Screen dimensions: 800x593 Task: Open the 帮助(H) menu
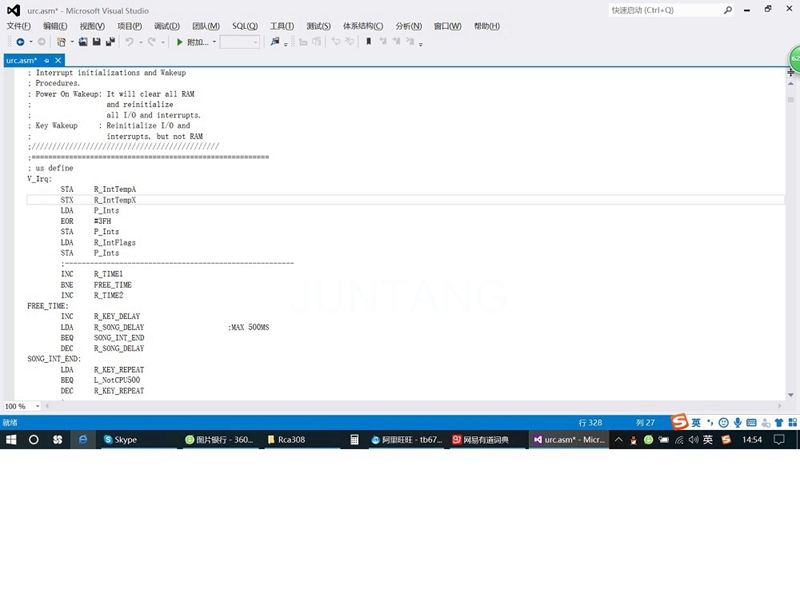pyautogui.click(x=487, y=26)
